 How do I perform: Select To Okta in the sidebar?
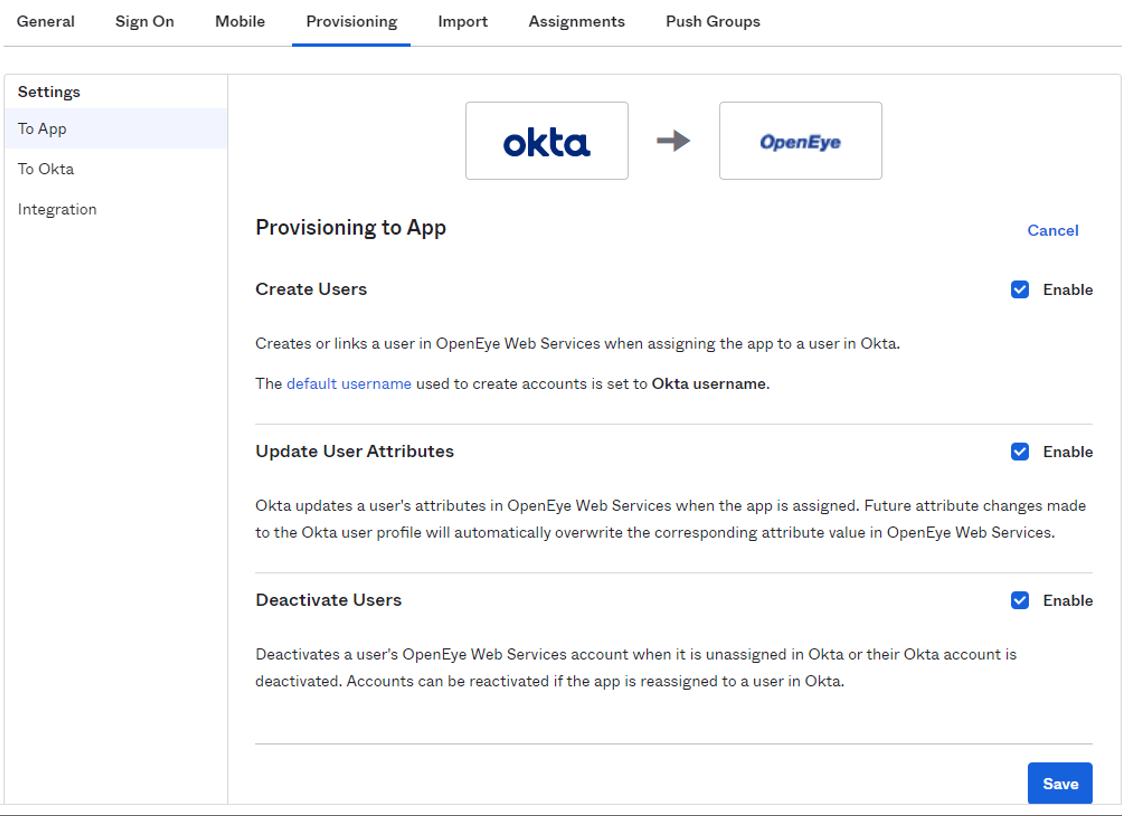(x=44, y=168)
